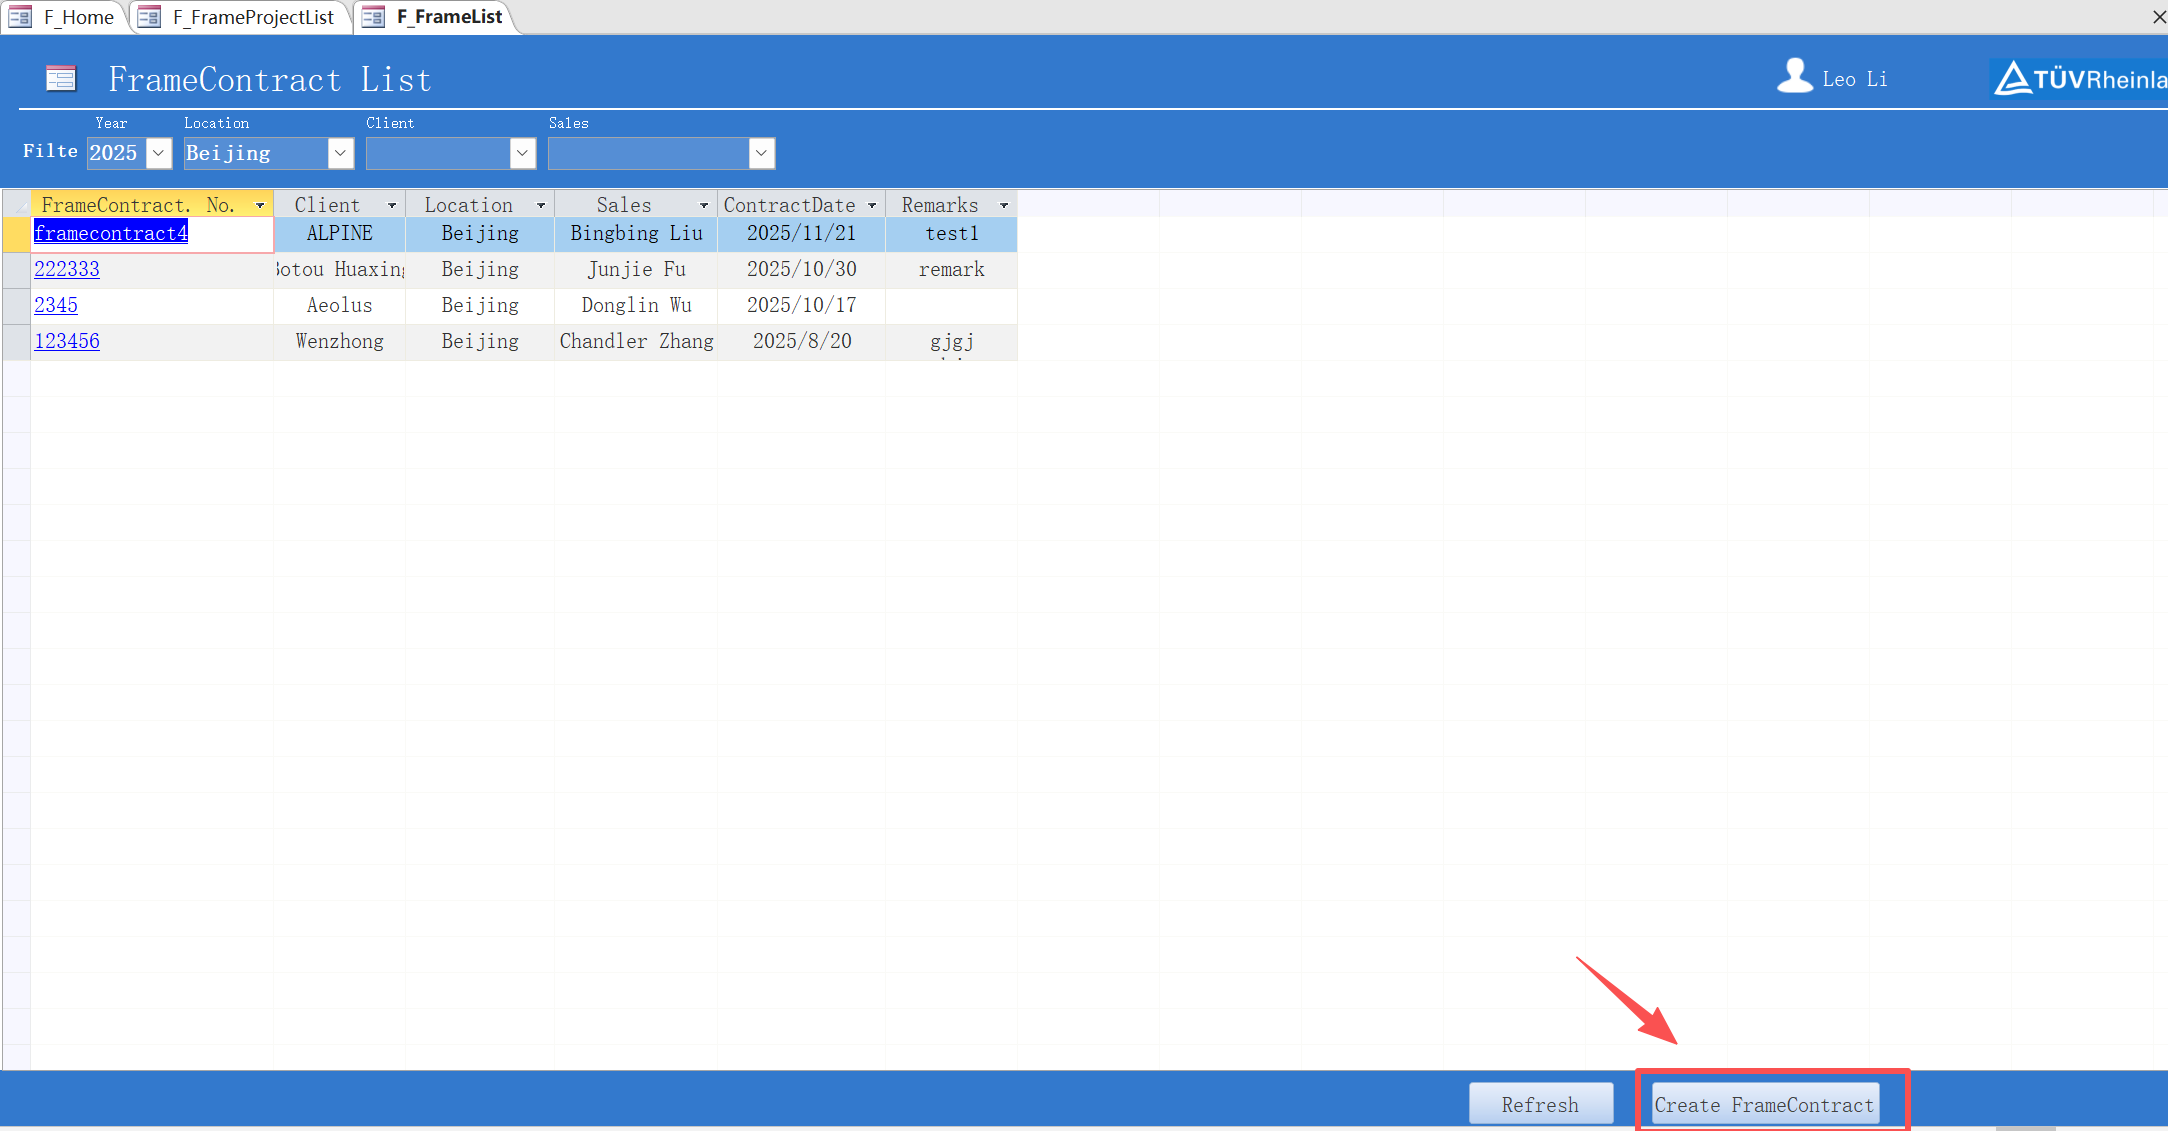Screen dimensions: 2168x1131
Task: Click the TÜVRheinland logo
Action: point(2079,78)
